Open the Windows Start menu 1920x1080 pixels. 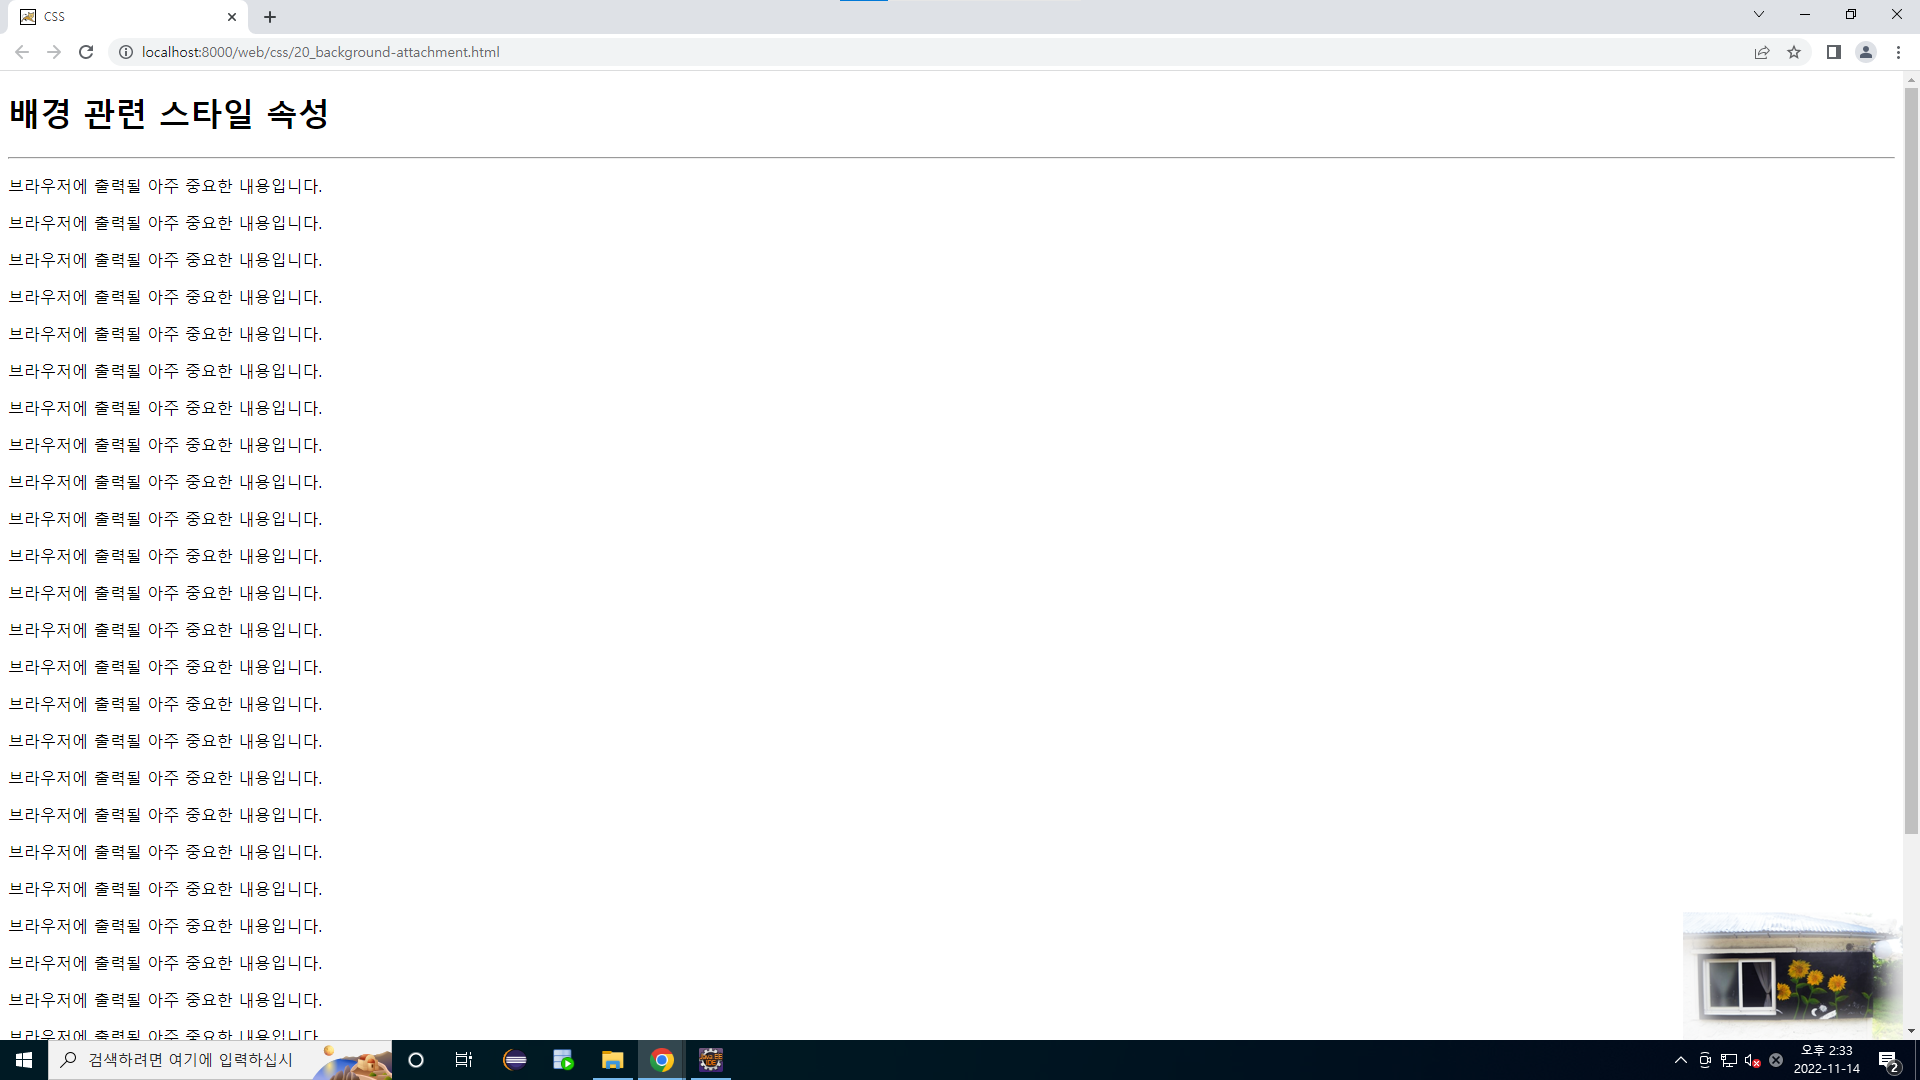24,1060
